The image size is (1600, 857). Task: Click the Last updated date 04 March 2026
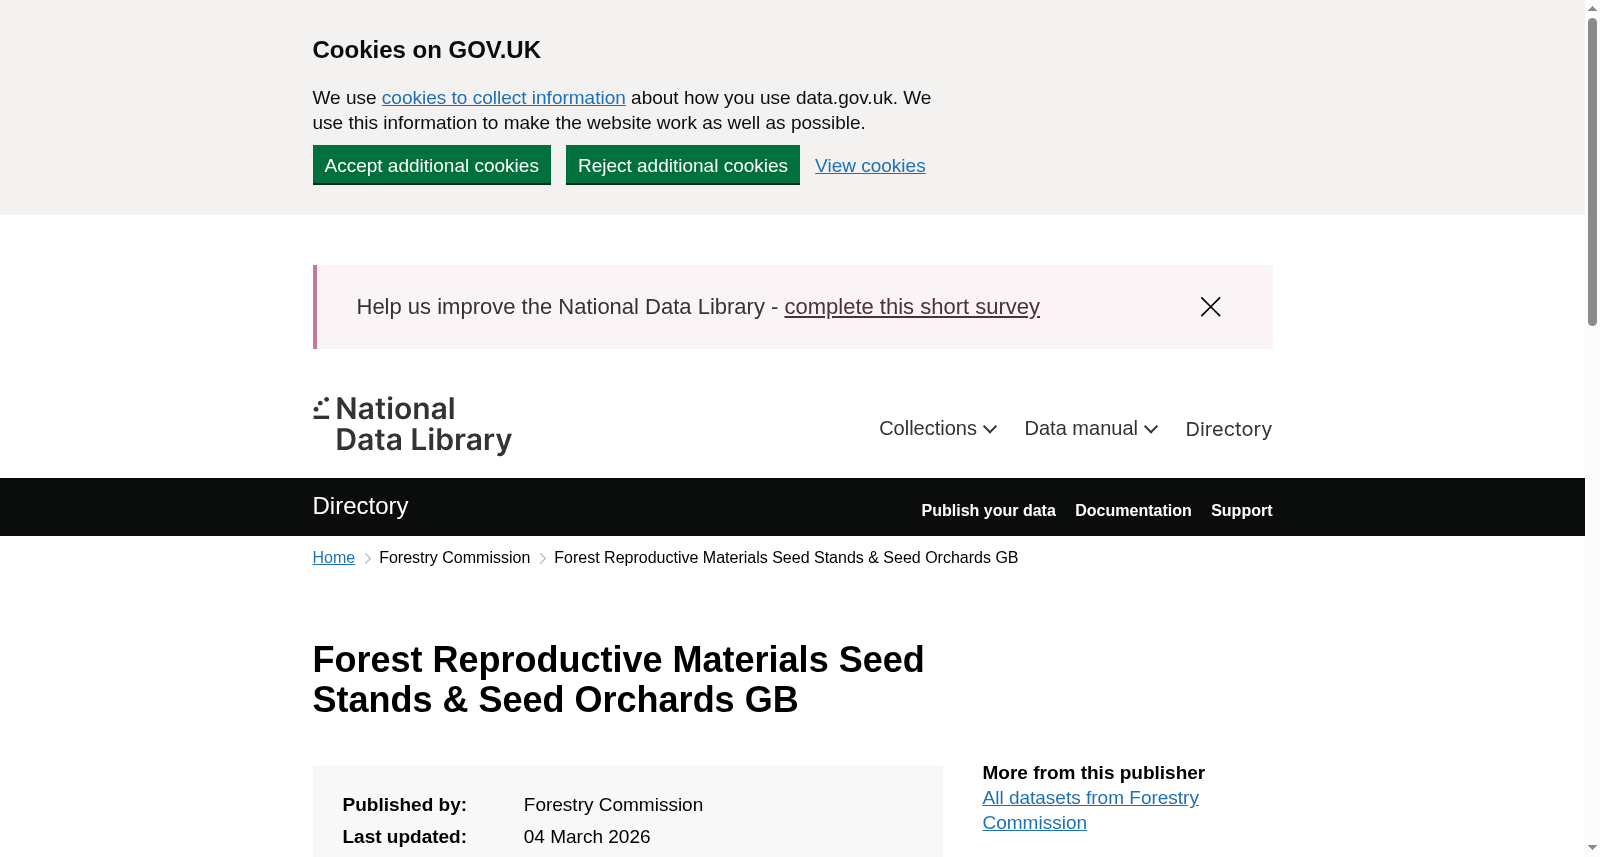(x=587, y=837)
